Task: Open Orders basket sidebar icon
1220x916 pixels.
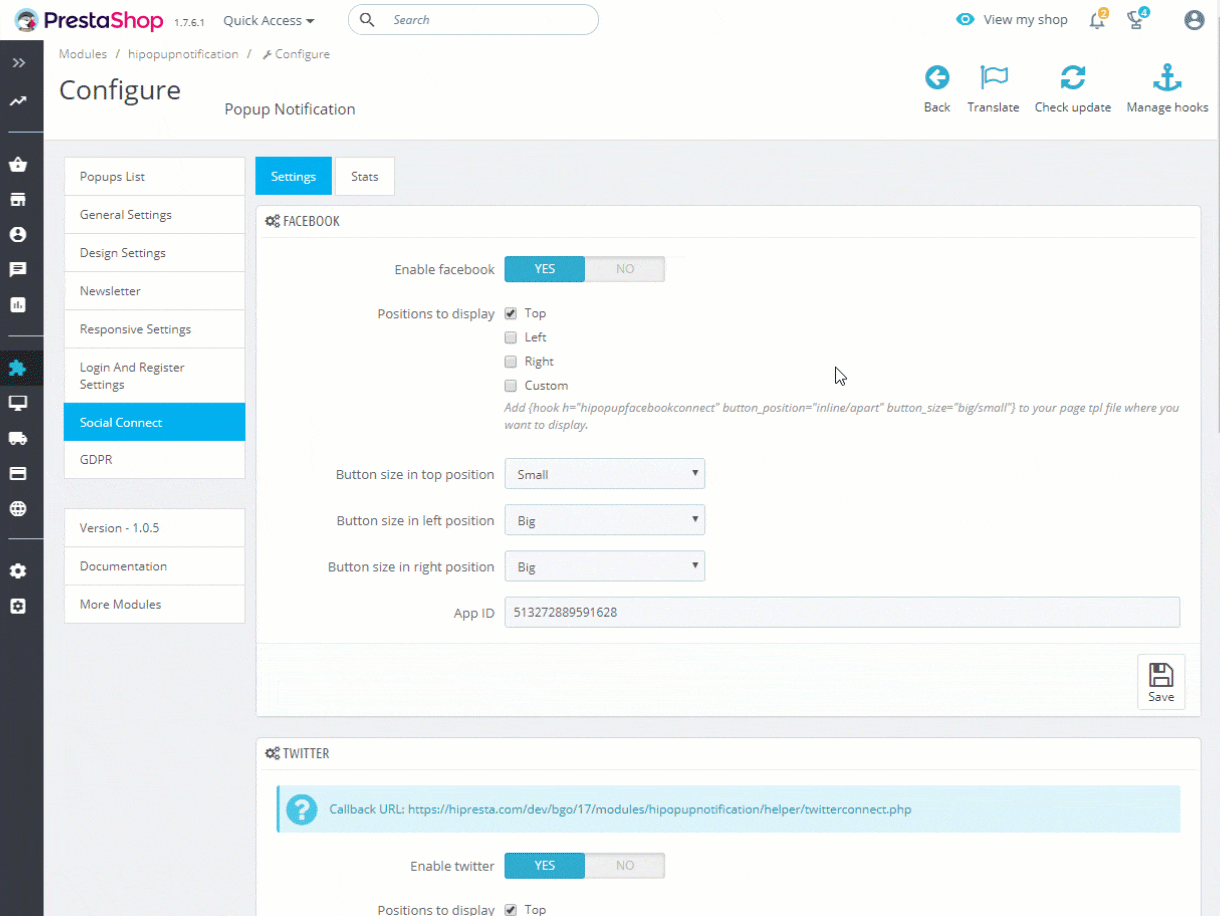Action: pos(18,165)
